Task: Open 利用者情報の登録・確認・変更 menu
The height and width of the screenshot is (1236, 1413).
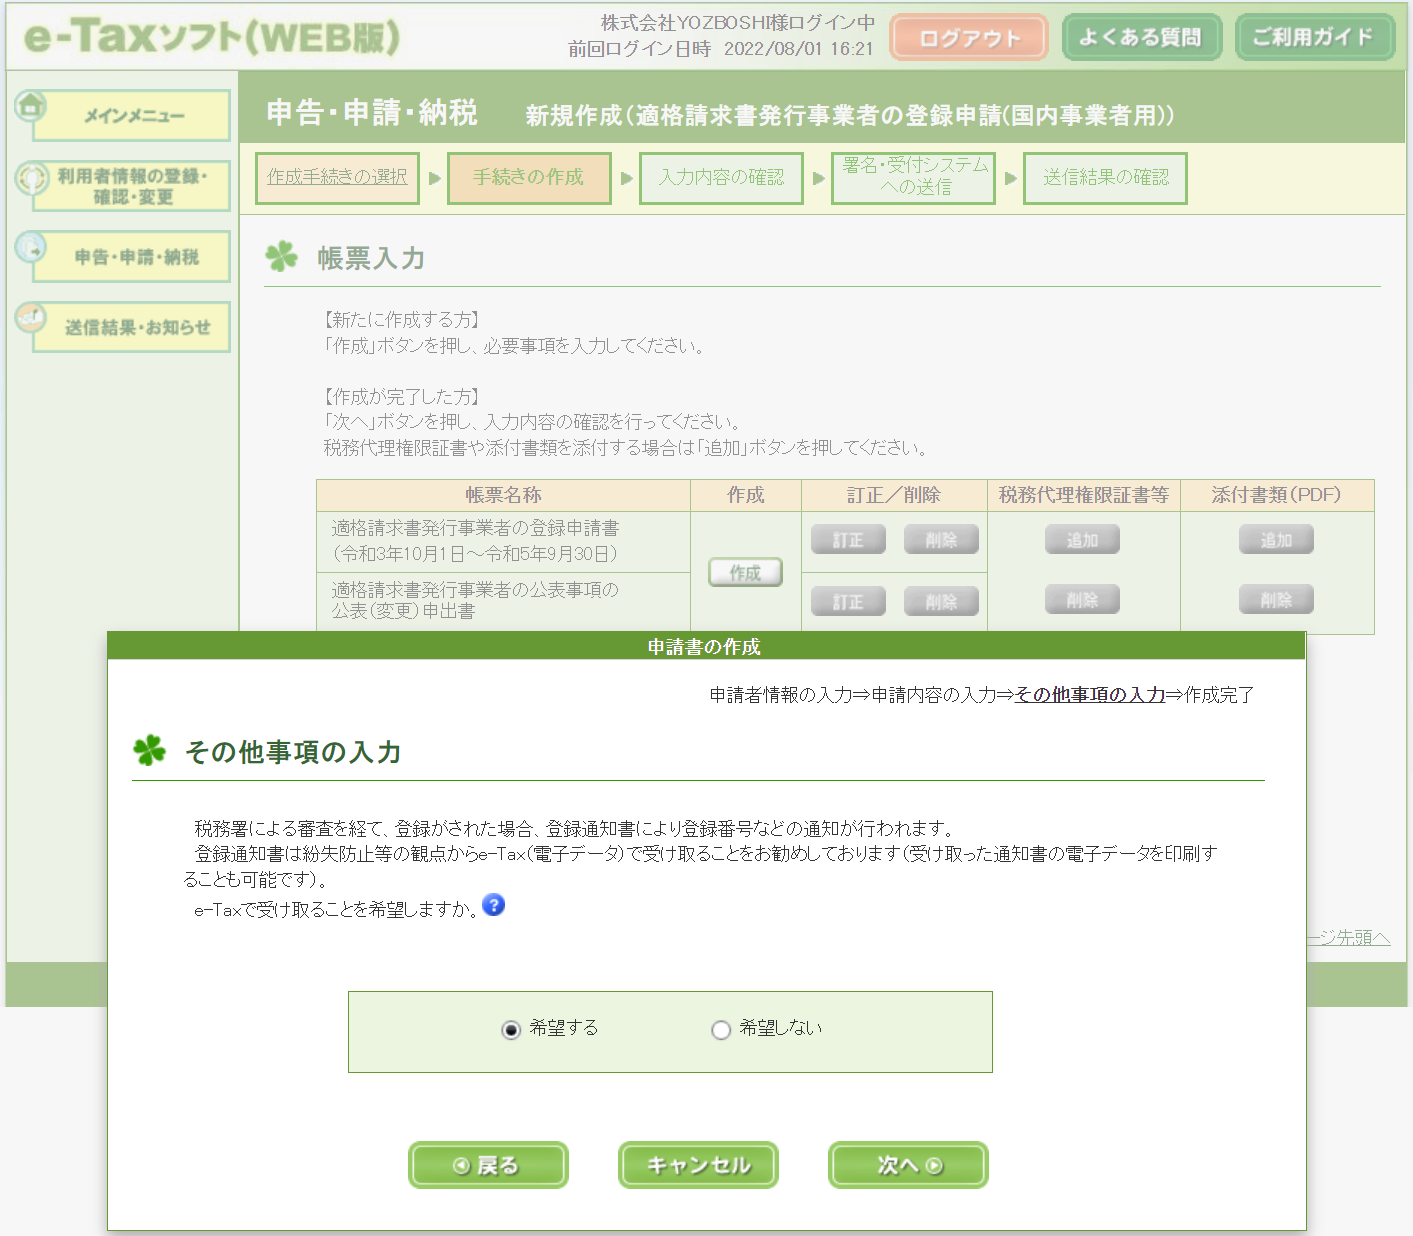Action: tap(132, 186)
